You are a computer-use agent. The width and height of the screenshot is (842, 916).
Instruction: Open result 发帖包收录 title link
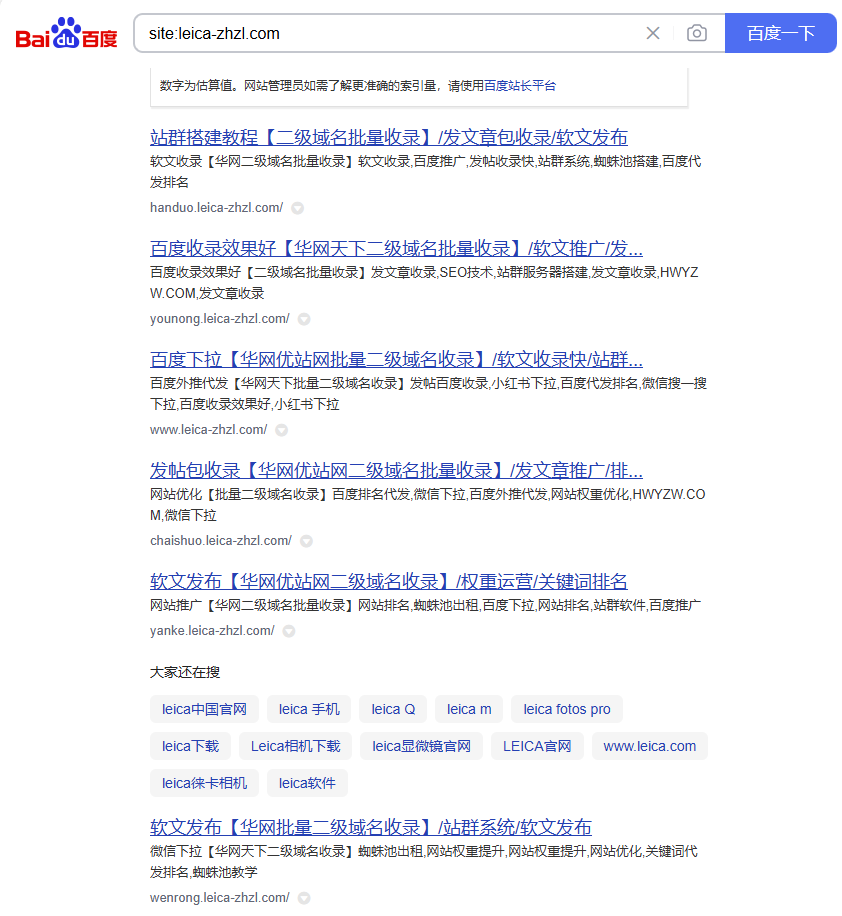(396, 470)
